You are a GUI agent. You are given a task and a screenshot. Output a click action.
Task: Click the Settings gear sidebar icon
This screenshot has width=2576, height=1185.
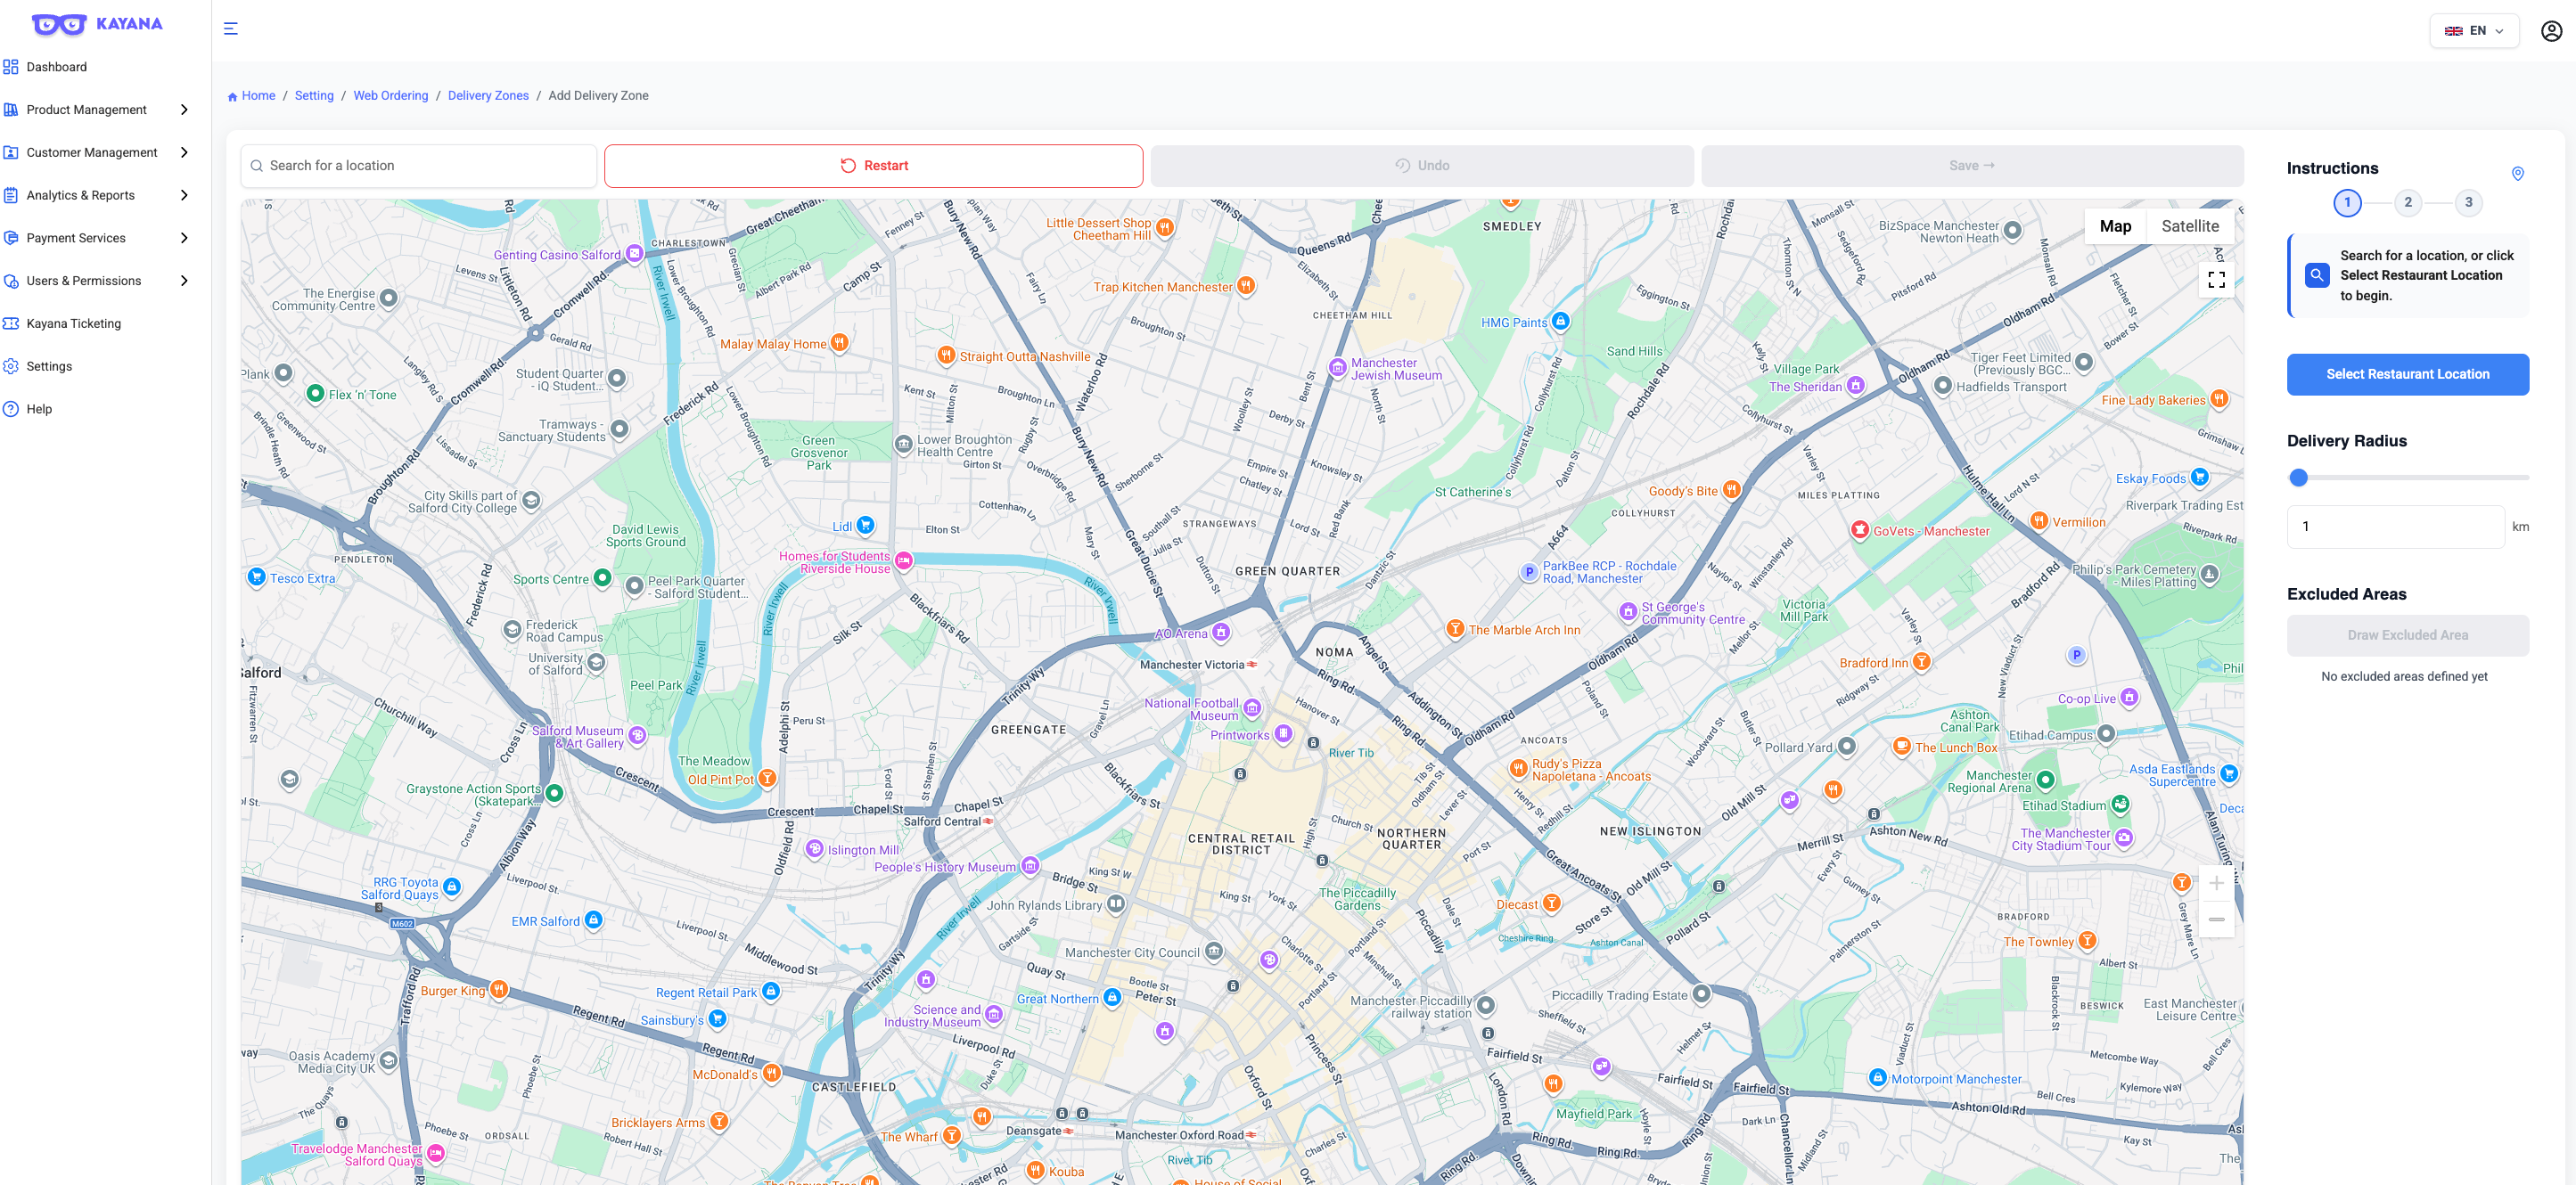coord(11,367)
